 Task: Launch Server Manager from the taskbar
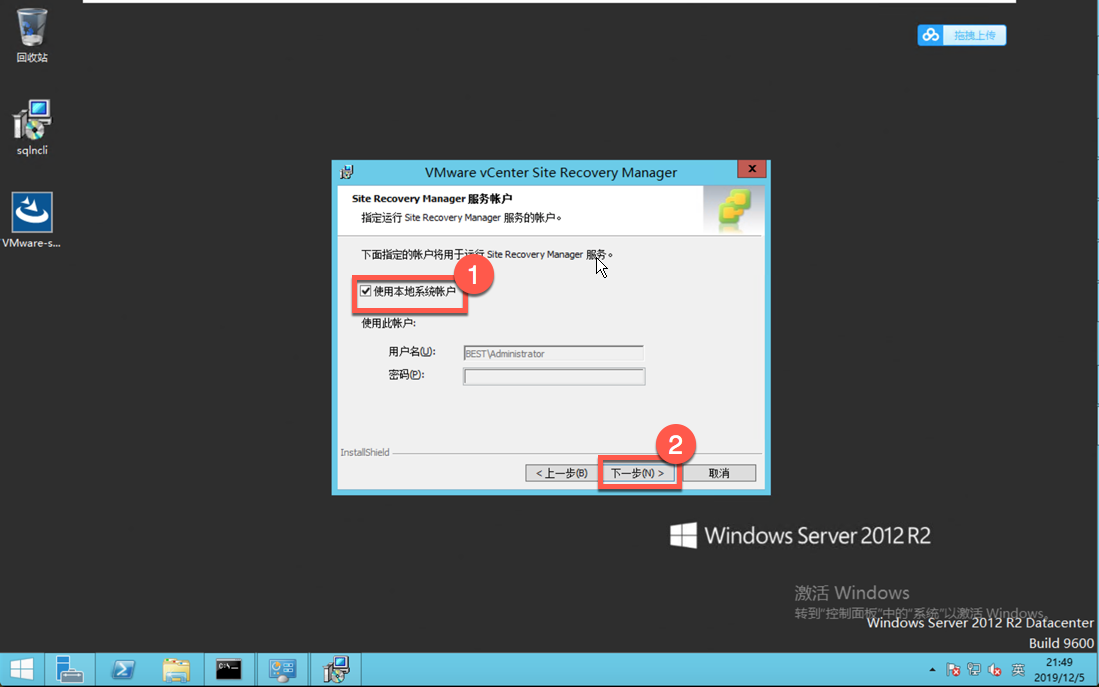[x=70, y=669]
